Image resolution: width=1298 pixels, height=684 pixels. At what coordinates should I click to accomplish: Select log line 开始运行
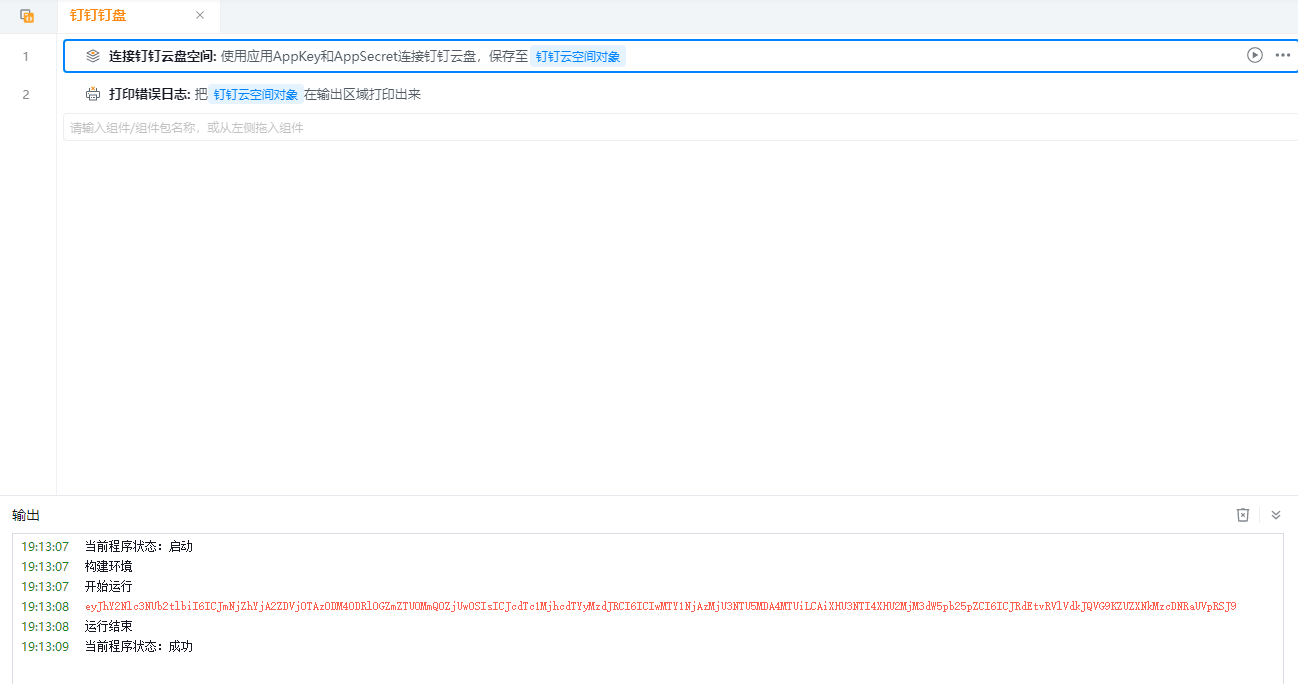pos(108,586)
